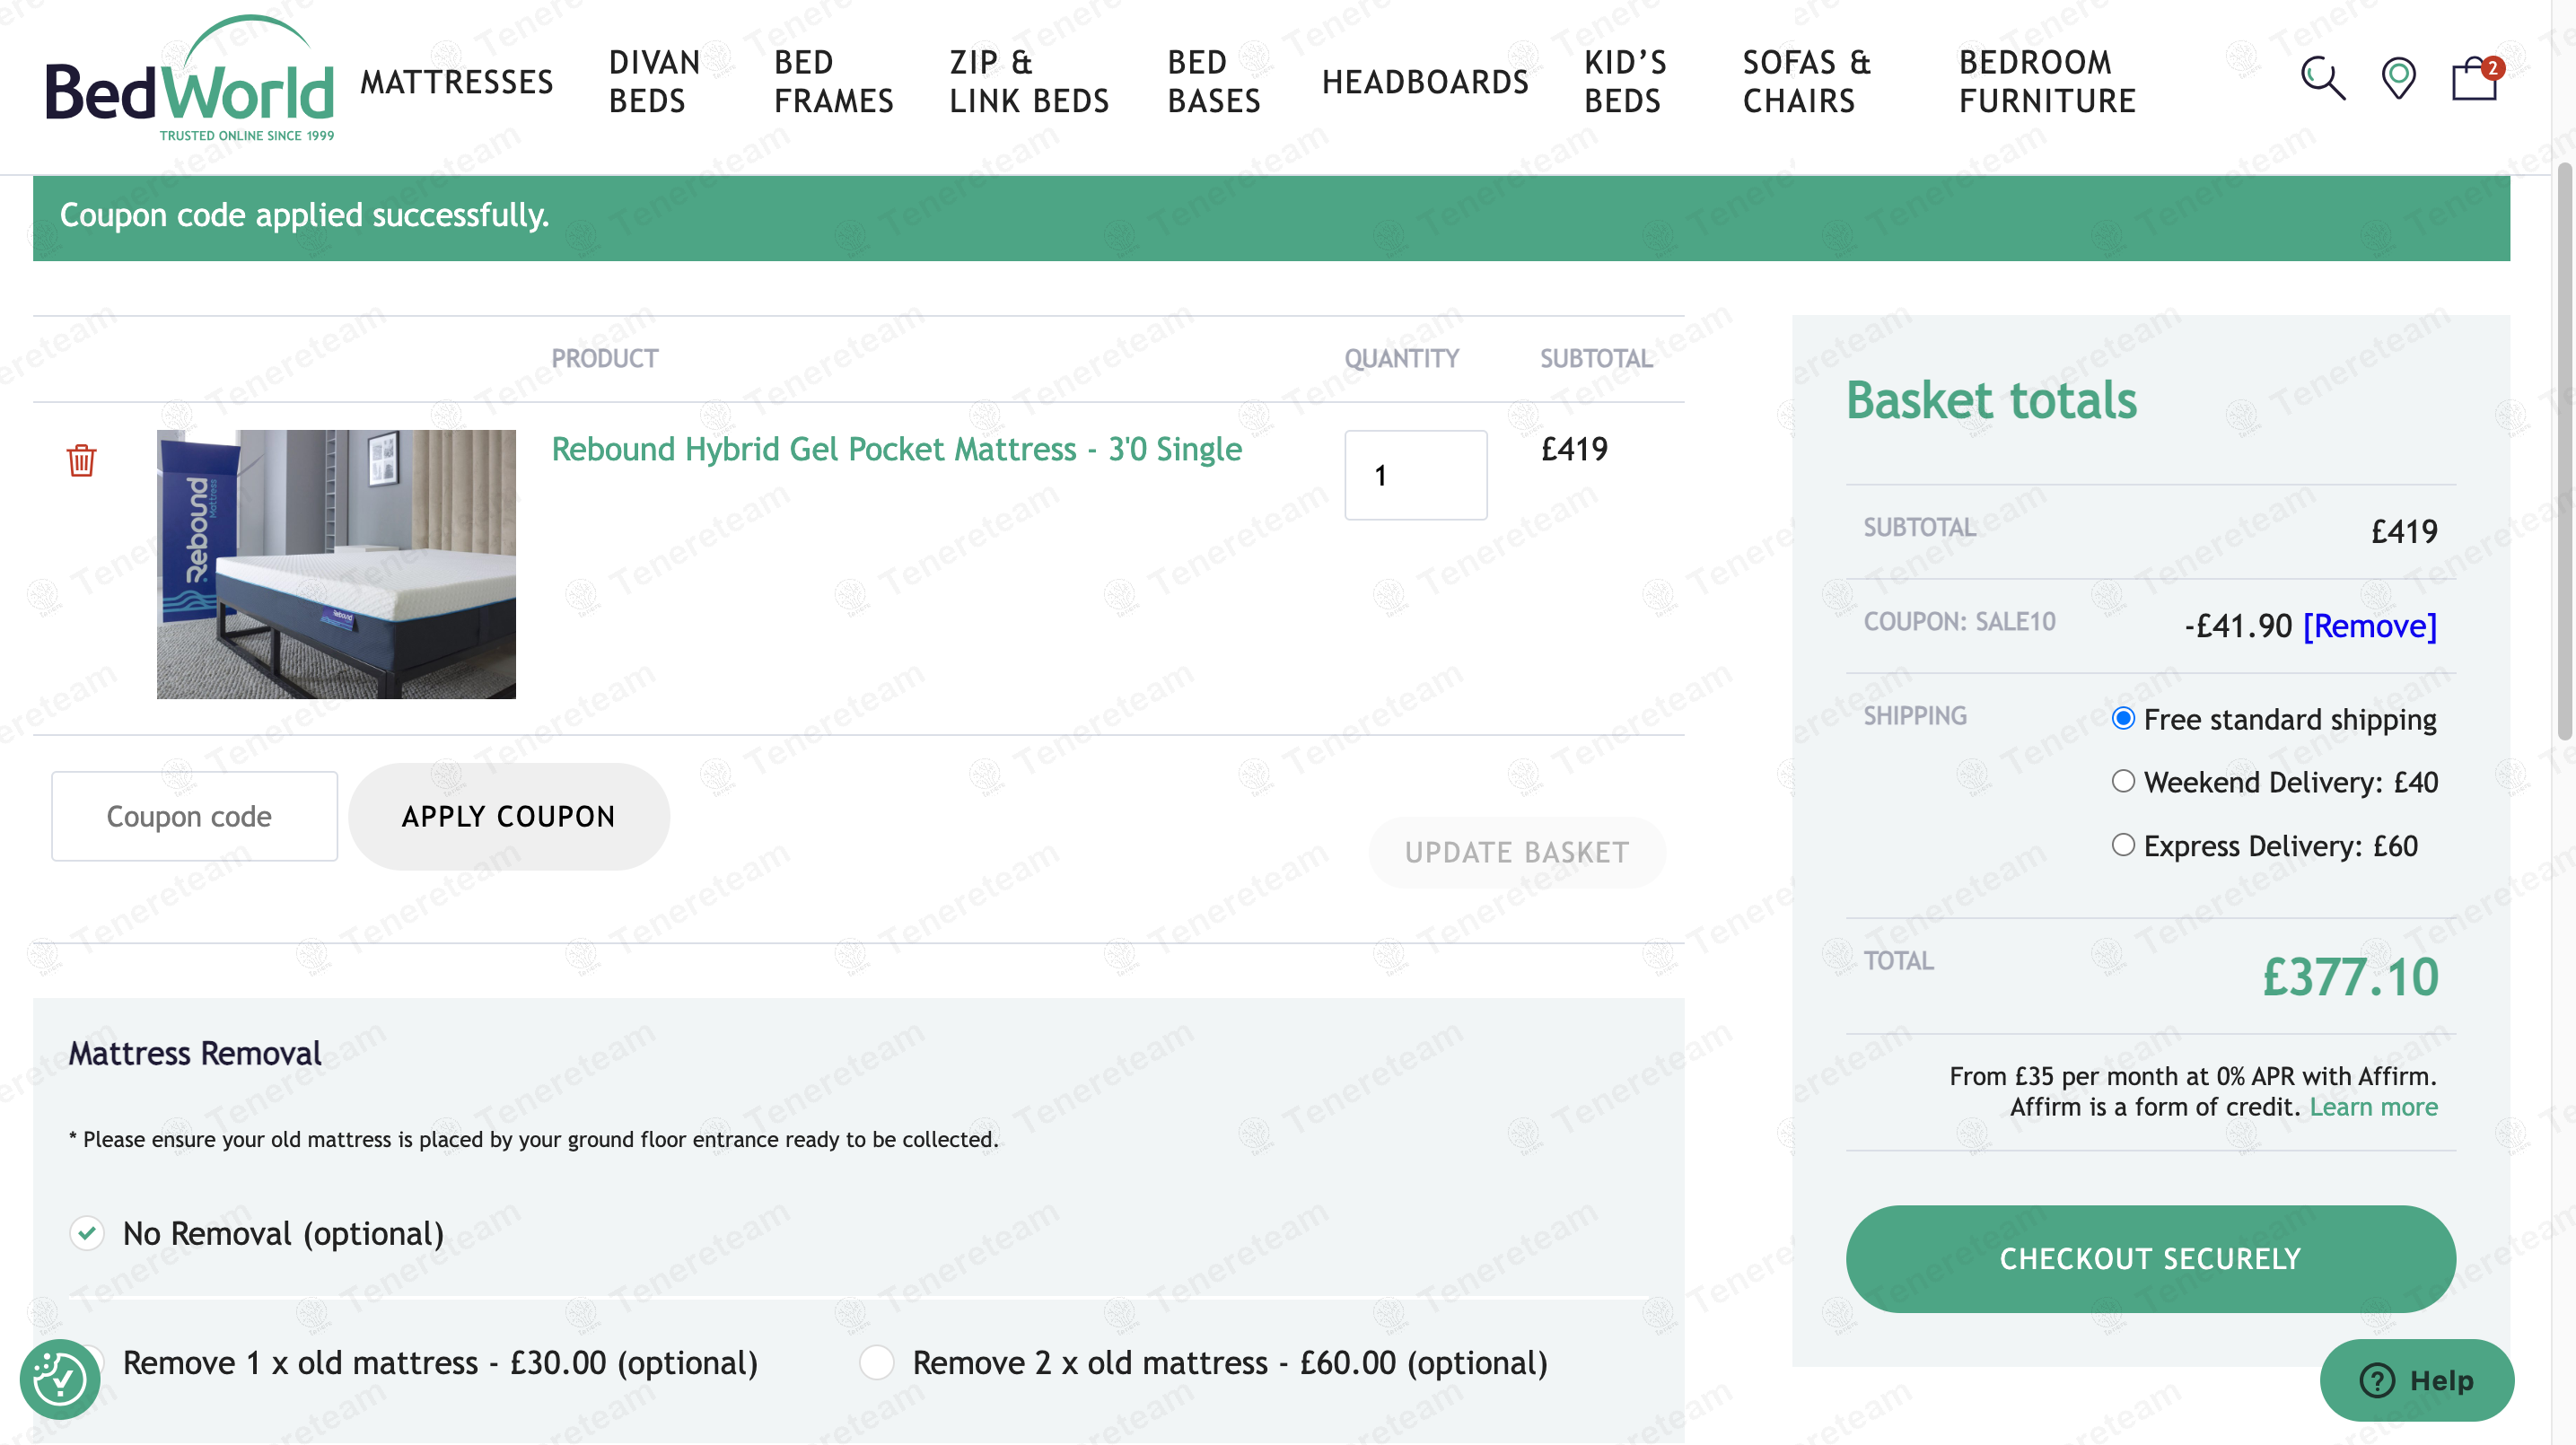Click the Apply Coupon button
Viewport: 2576px width, 1445px height.
click(509, 816)
